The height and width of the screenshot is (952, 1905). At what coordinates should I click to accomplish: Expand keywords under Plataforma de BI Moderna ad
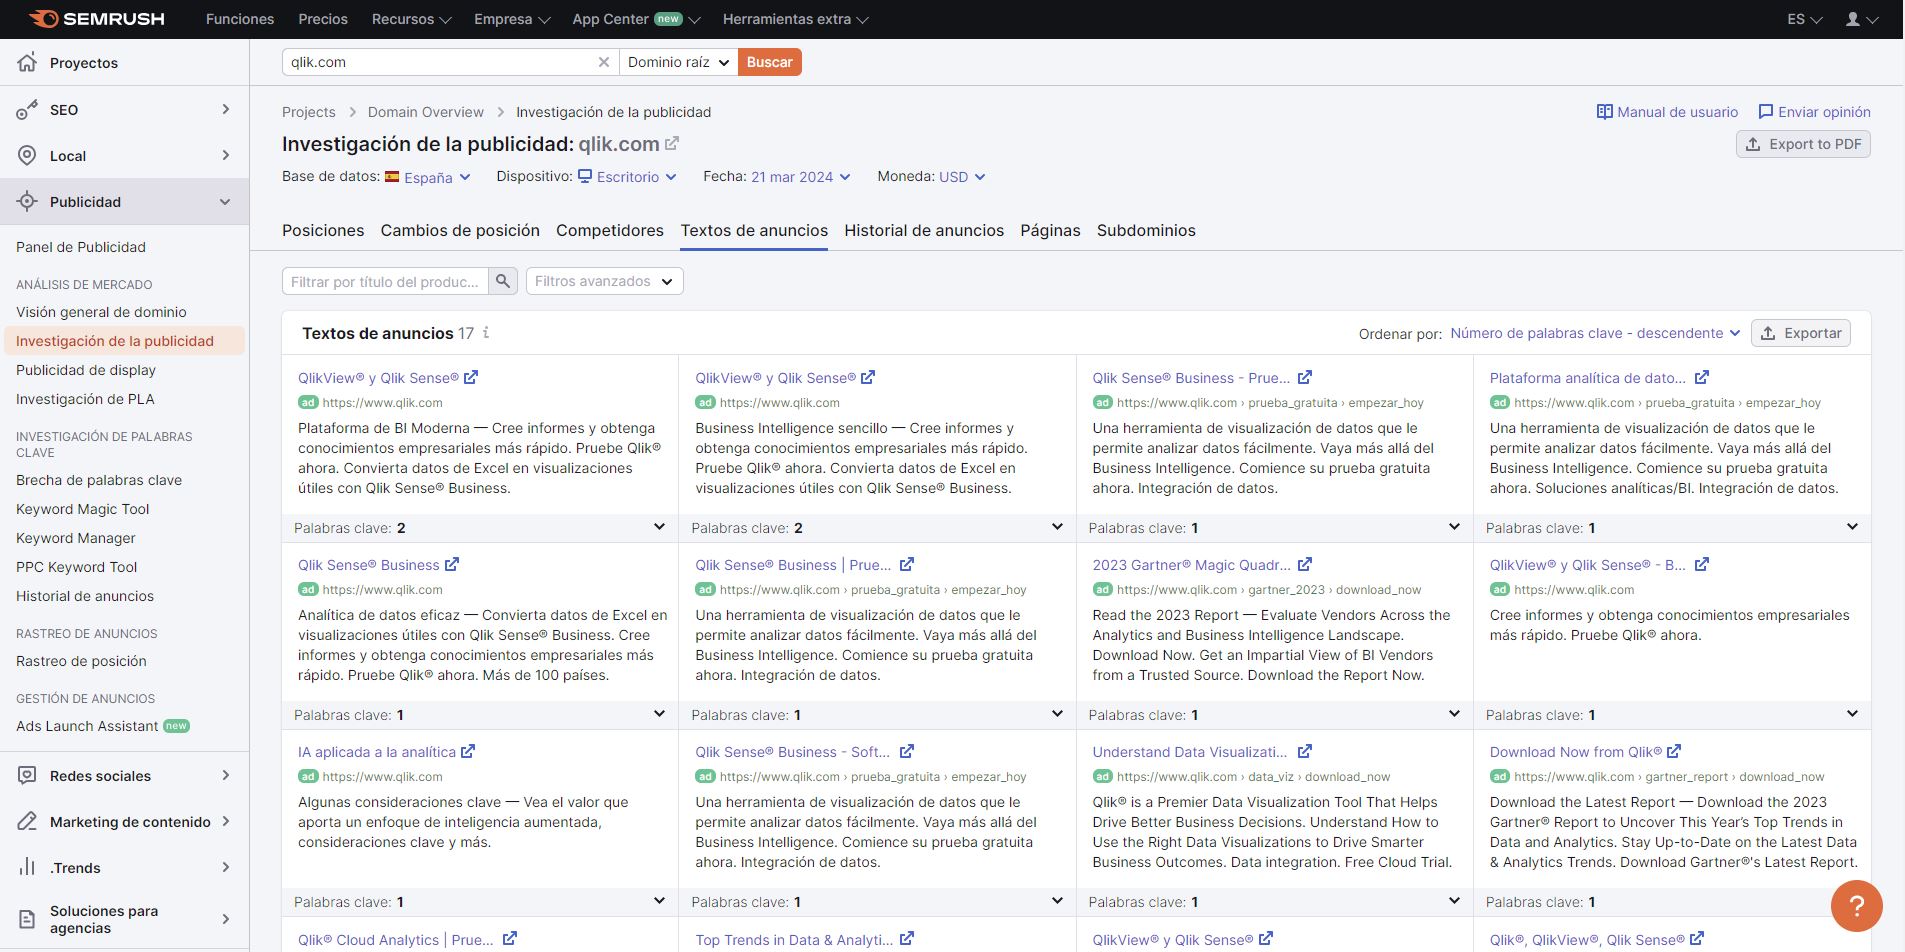pyautogui.click(x=659, y=527)
